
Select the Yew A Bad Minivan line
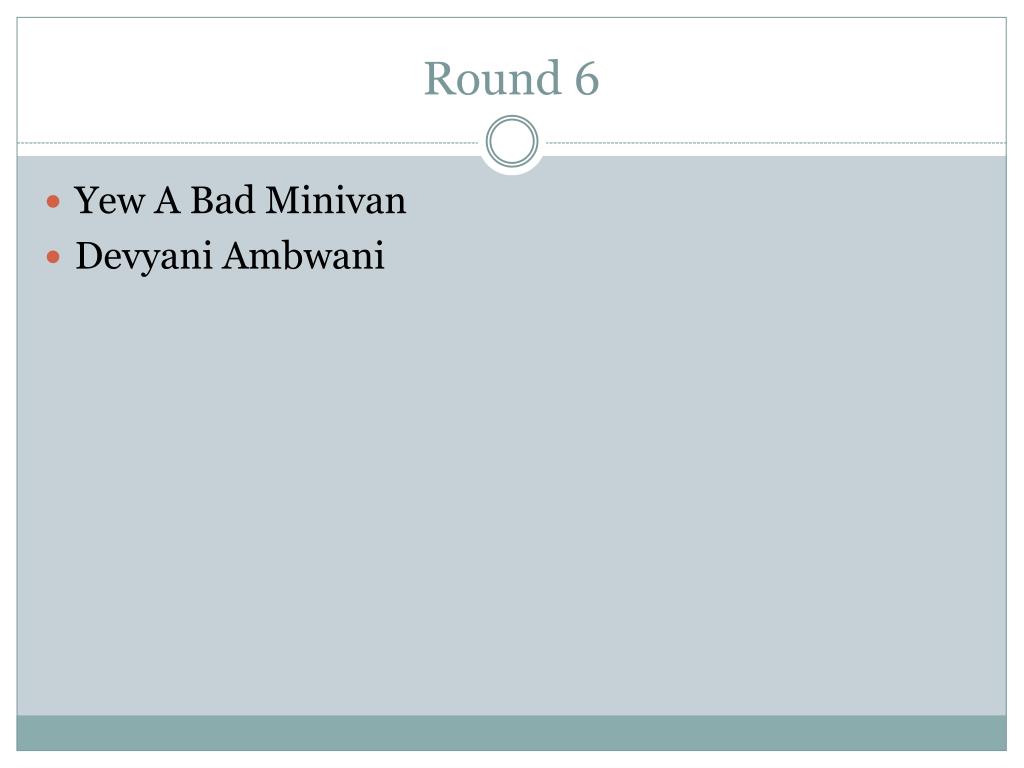[240, 200]
